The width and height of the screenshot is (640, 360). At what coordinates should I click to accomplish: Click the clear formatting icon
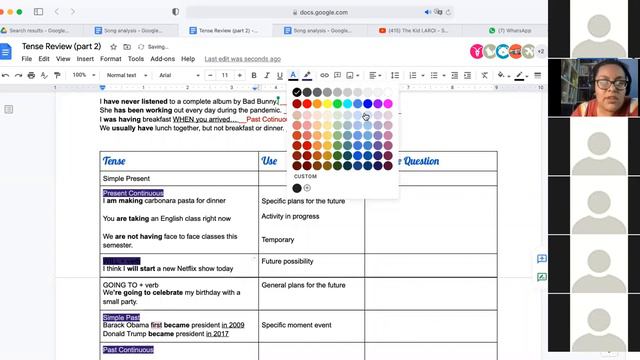(484, 75)
